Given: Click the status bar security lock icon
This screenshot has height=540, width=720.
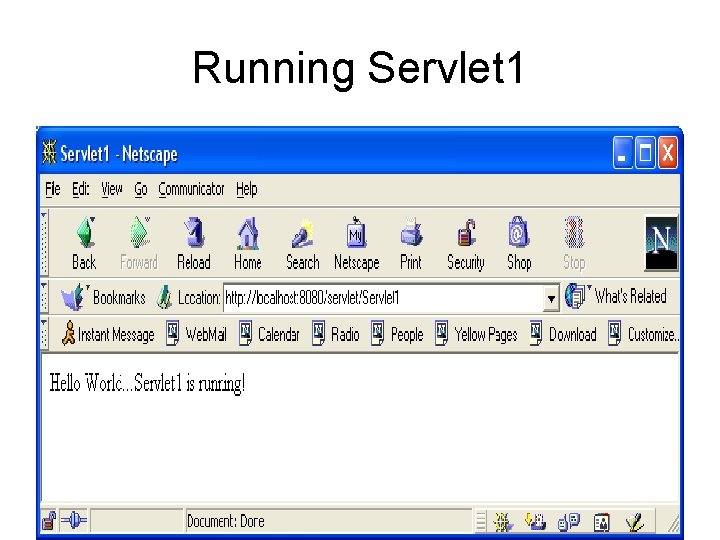Looking at the screenshot, I should click(x=49, y=521).
